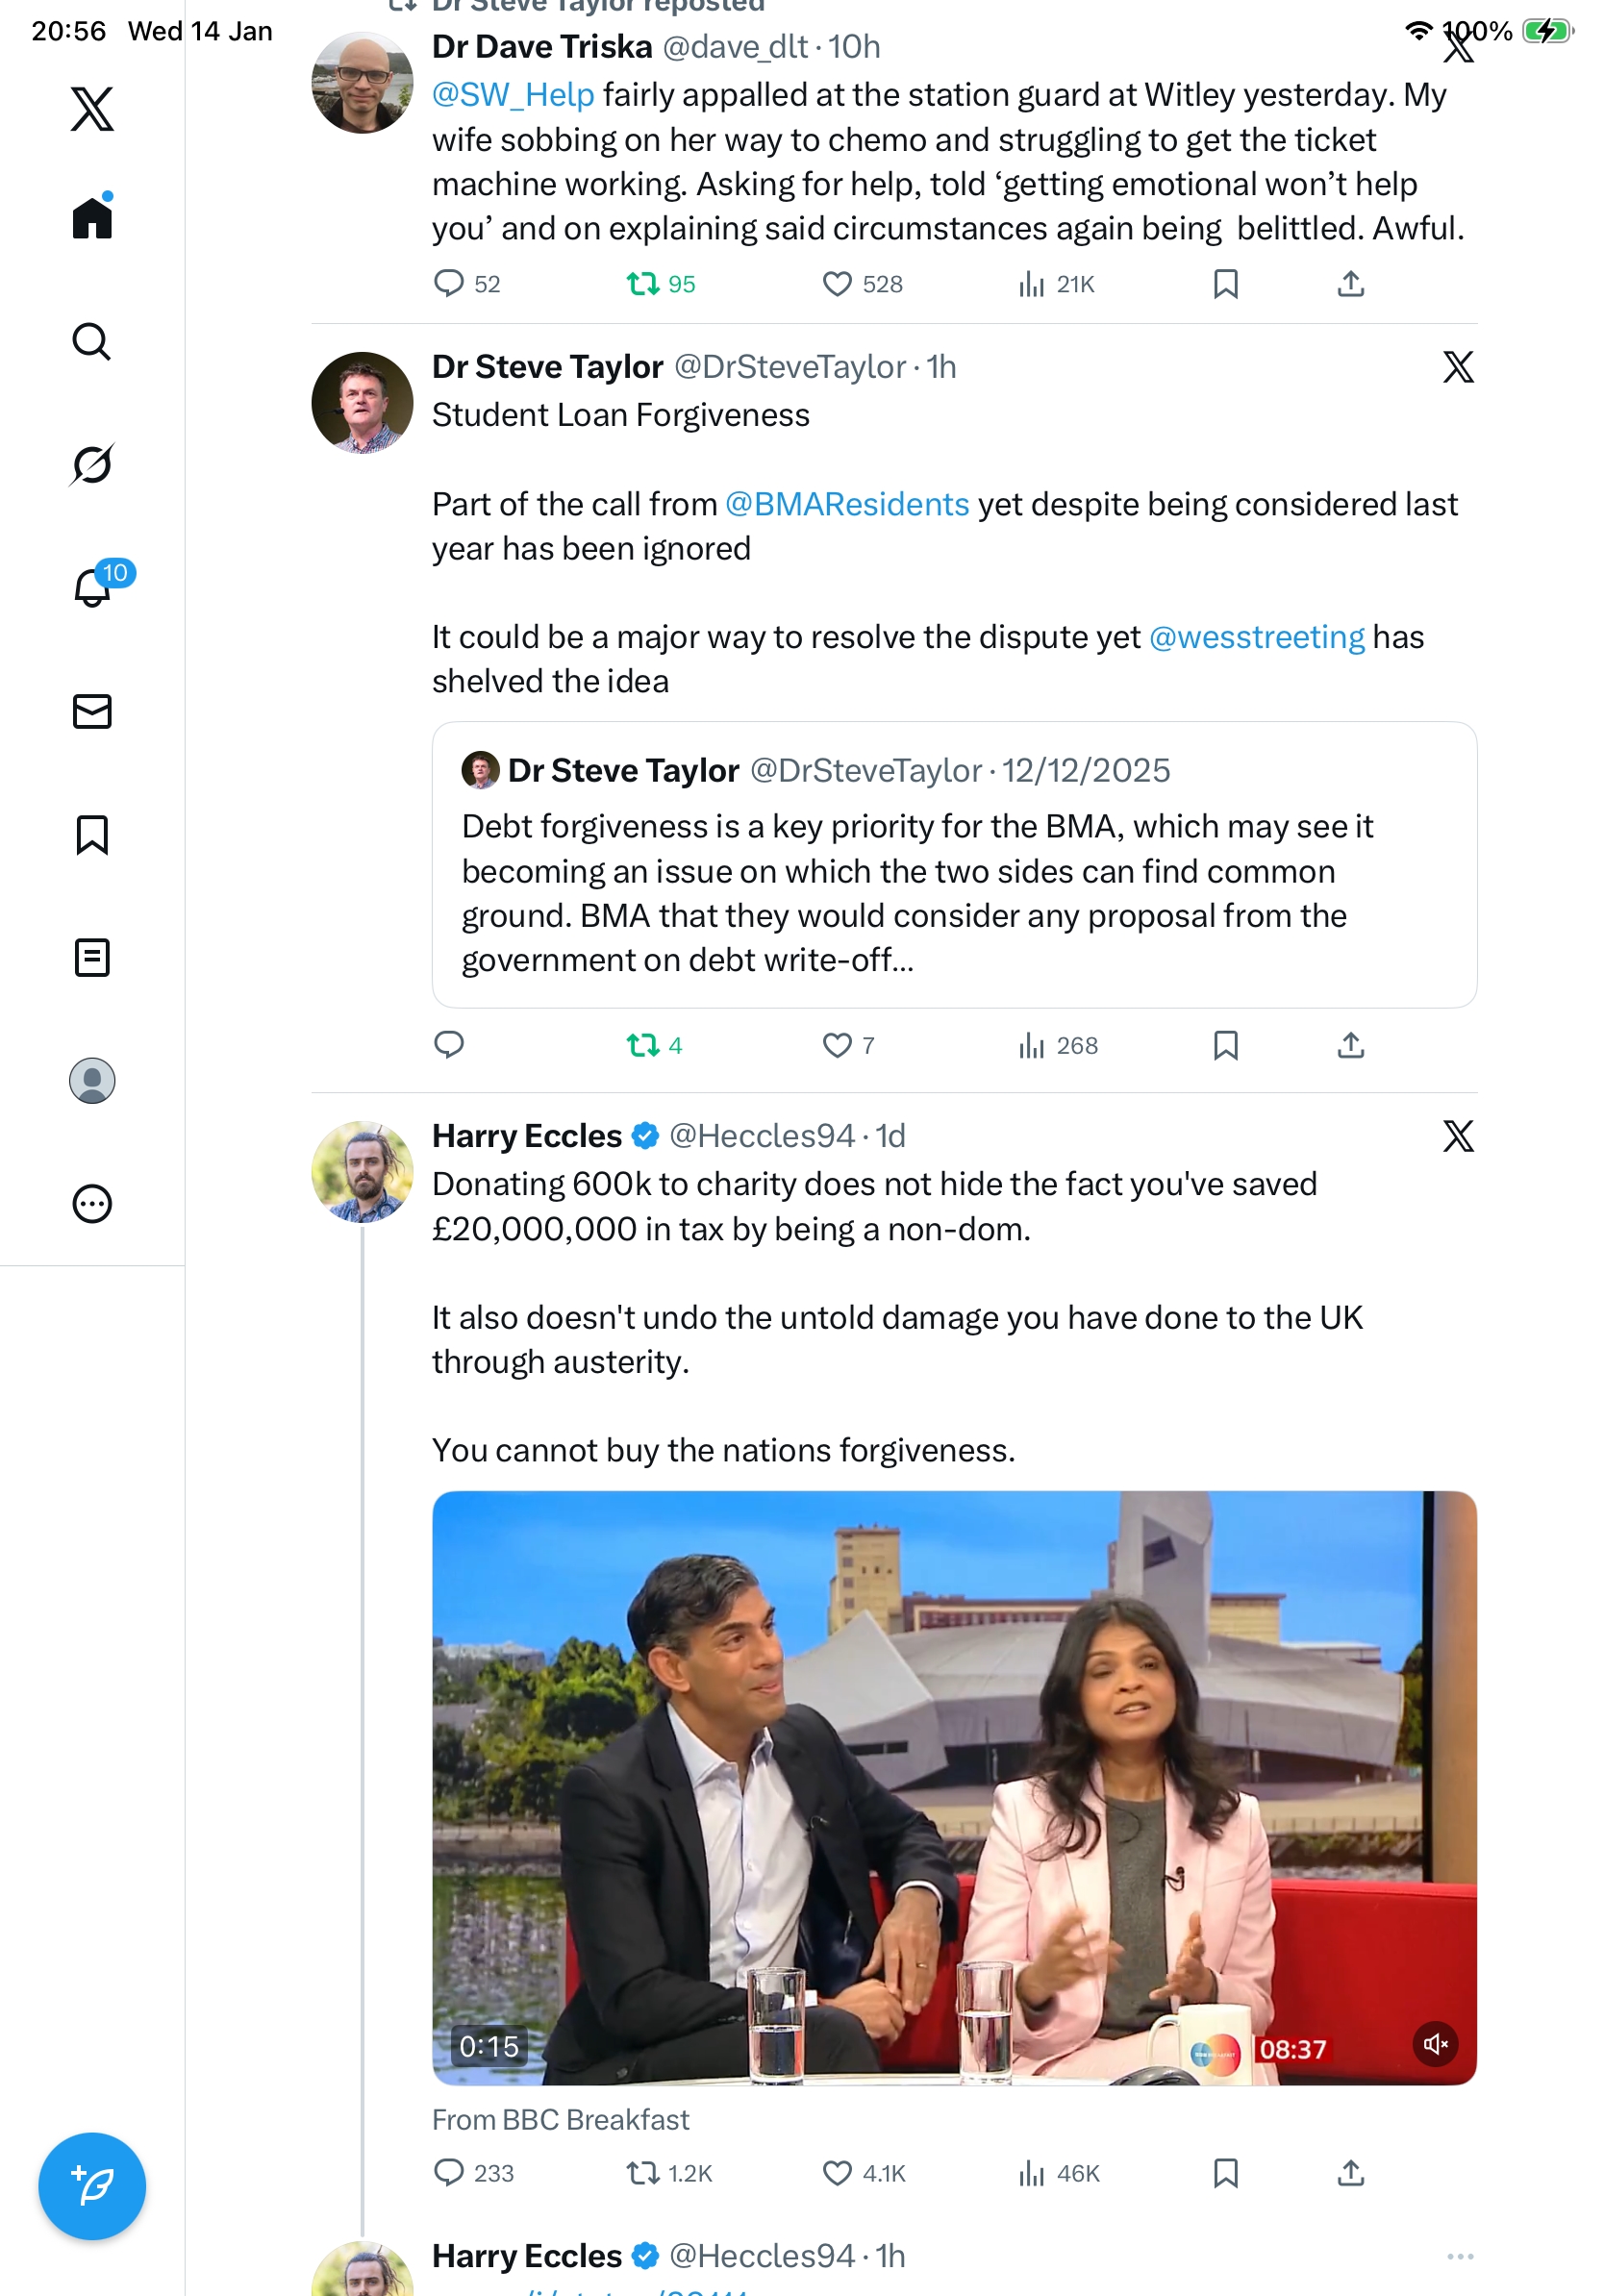Open retweet menu on Dave Triska's post

click(642, 285)
